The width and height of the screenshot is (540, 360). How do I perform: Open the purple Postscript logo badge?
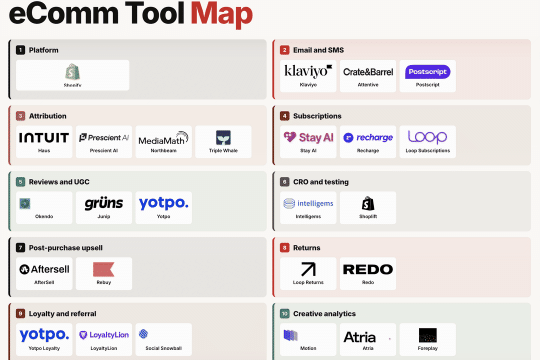(x=427, y=72)
